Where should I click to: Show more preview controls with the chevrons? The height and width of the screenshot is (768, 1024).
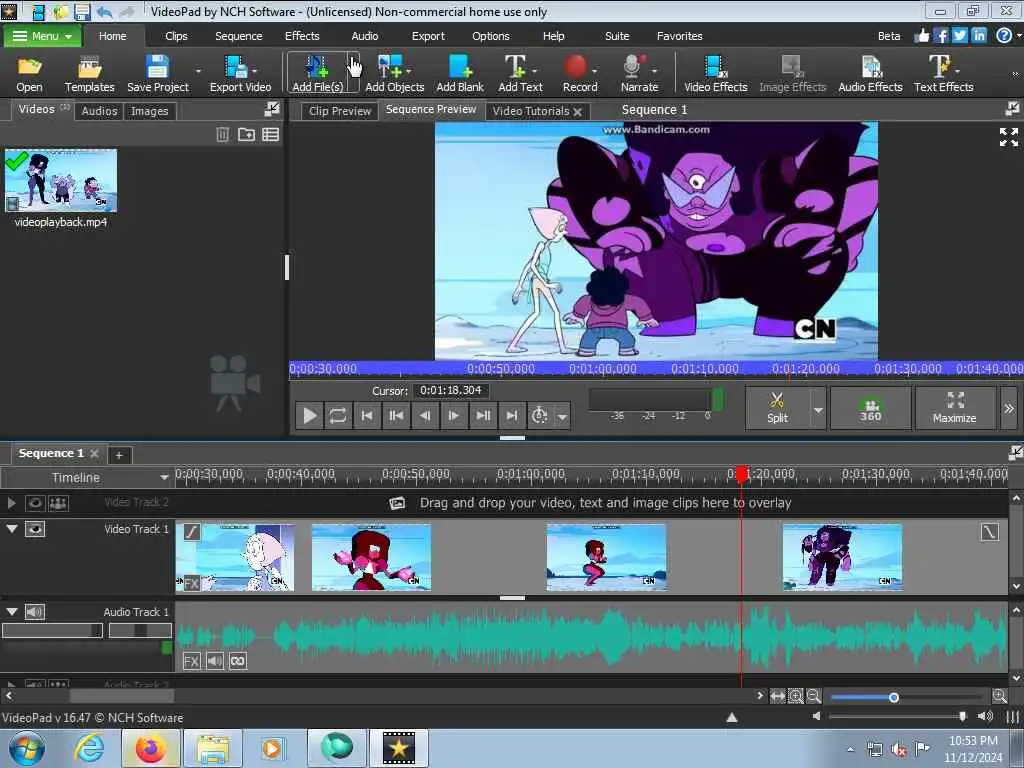(x=1008, y=408)
